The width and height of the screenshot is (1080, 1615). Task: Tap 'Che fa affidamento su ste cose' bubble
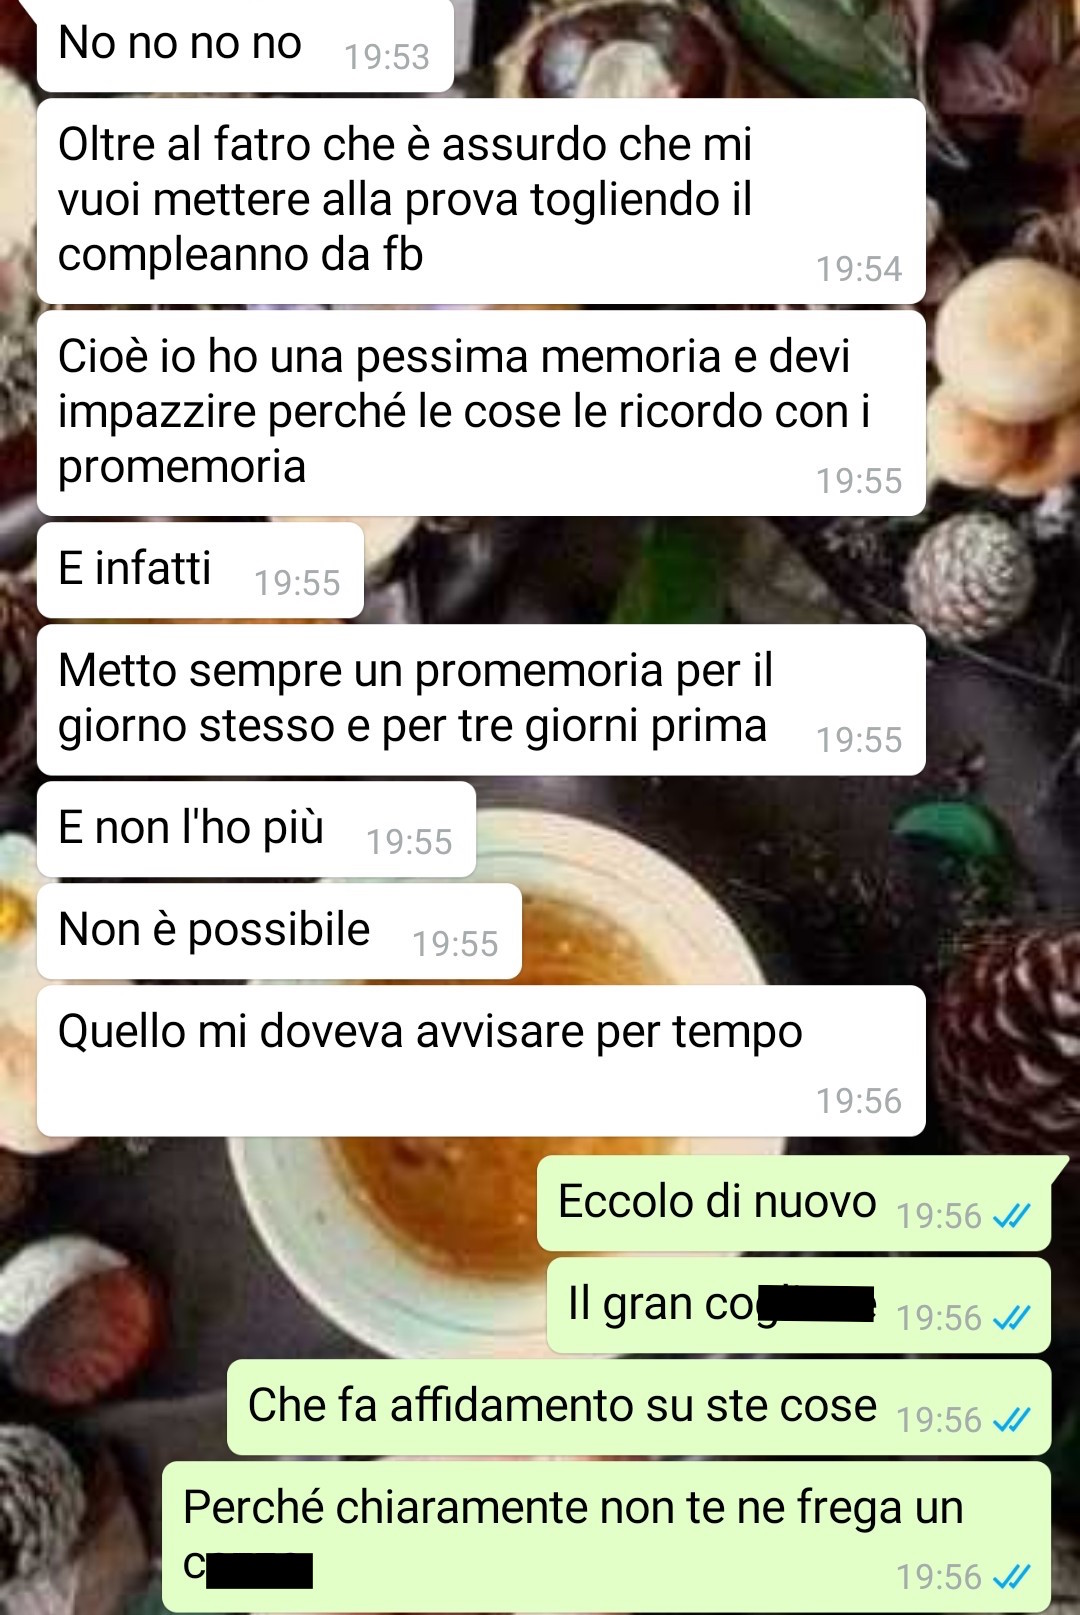tap(639, 1407)
